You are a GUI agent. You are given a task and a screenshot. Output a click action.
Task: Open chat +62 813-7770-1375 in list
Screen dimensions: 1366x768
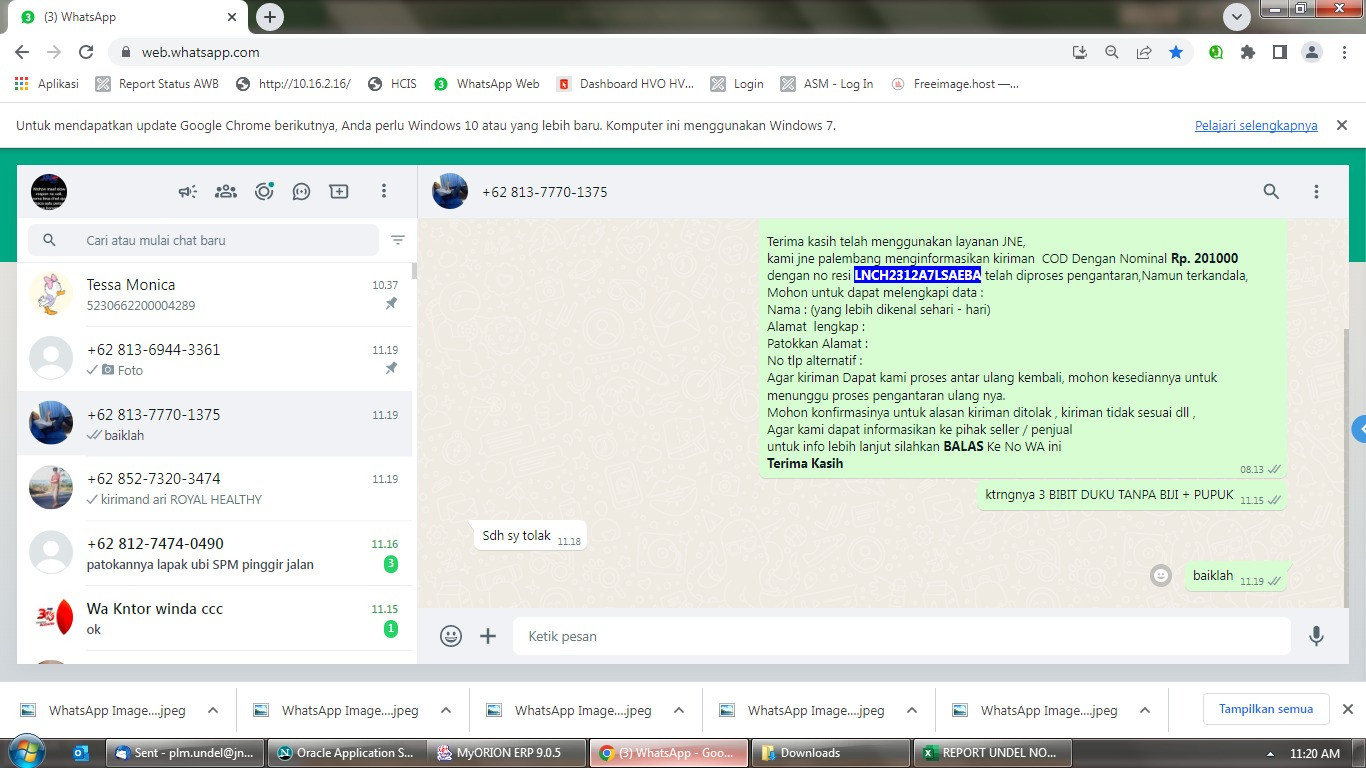pyautogui.click(x=215, y=424)
